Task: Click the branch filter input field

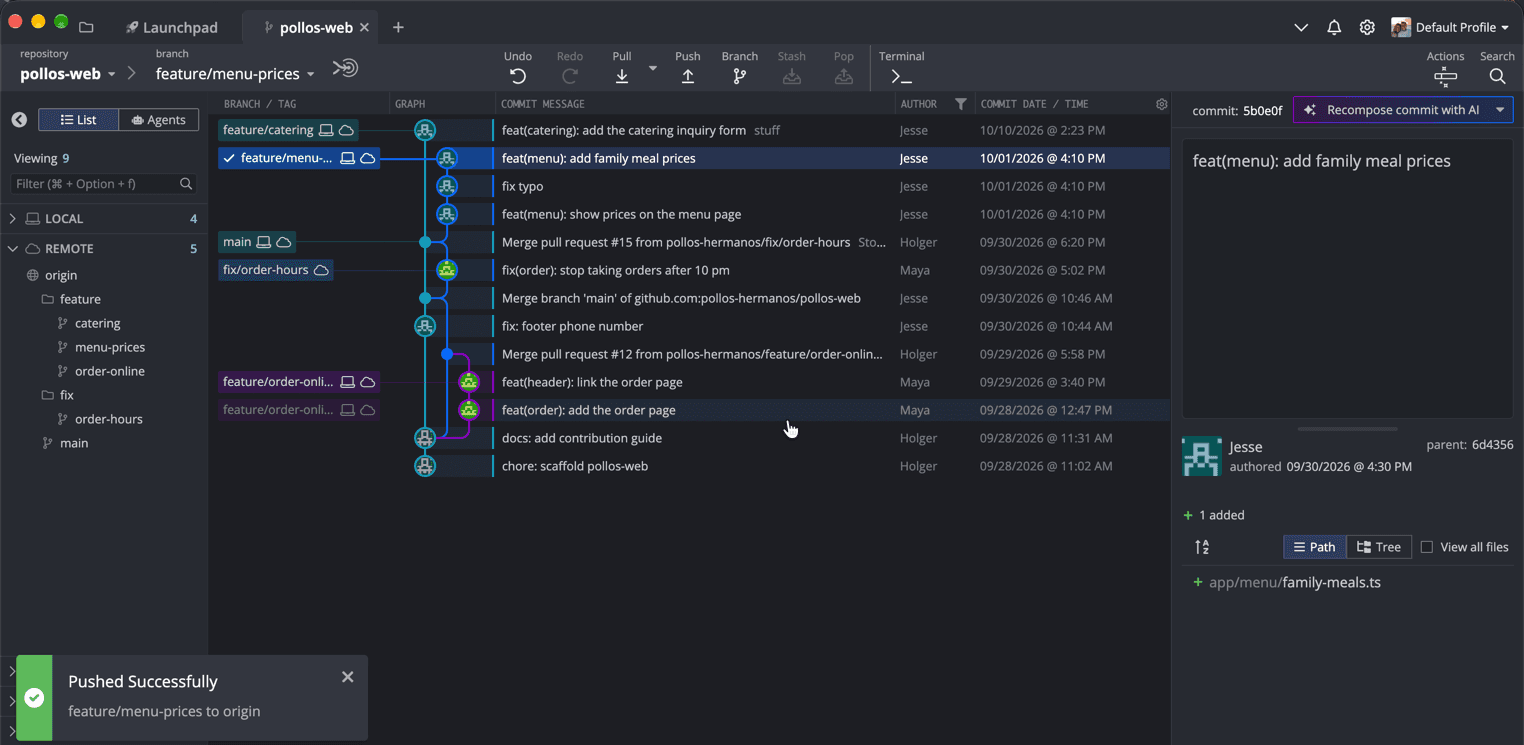Action: pos(103,184)
